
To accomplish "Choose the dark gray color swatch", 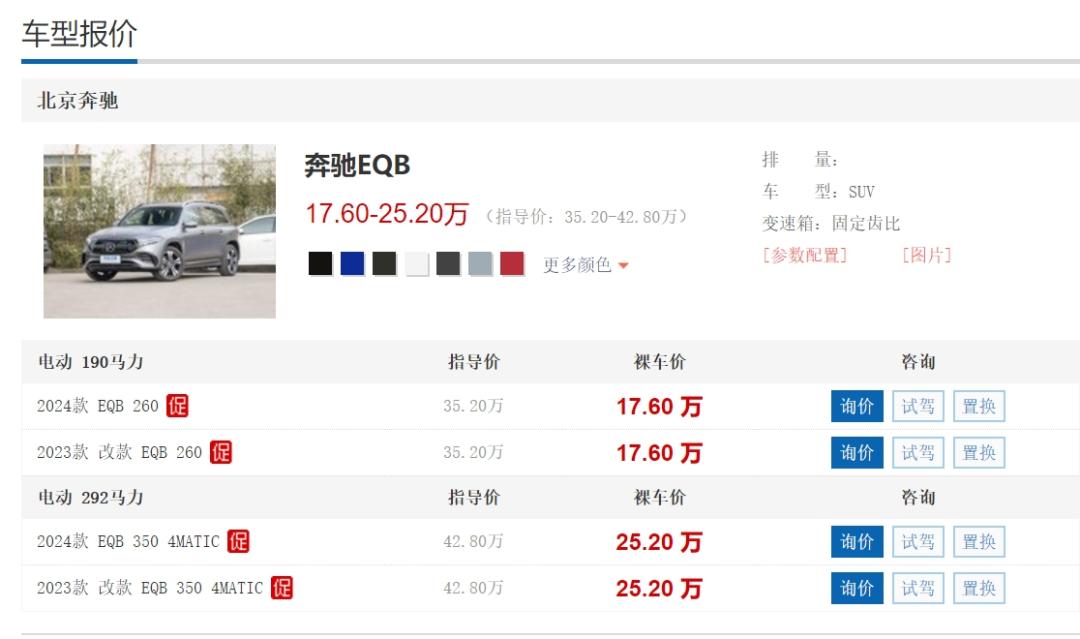I will tap(448, 264).
